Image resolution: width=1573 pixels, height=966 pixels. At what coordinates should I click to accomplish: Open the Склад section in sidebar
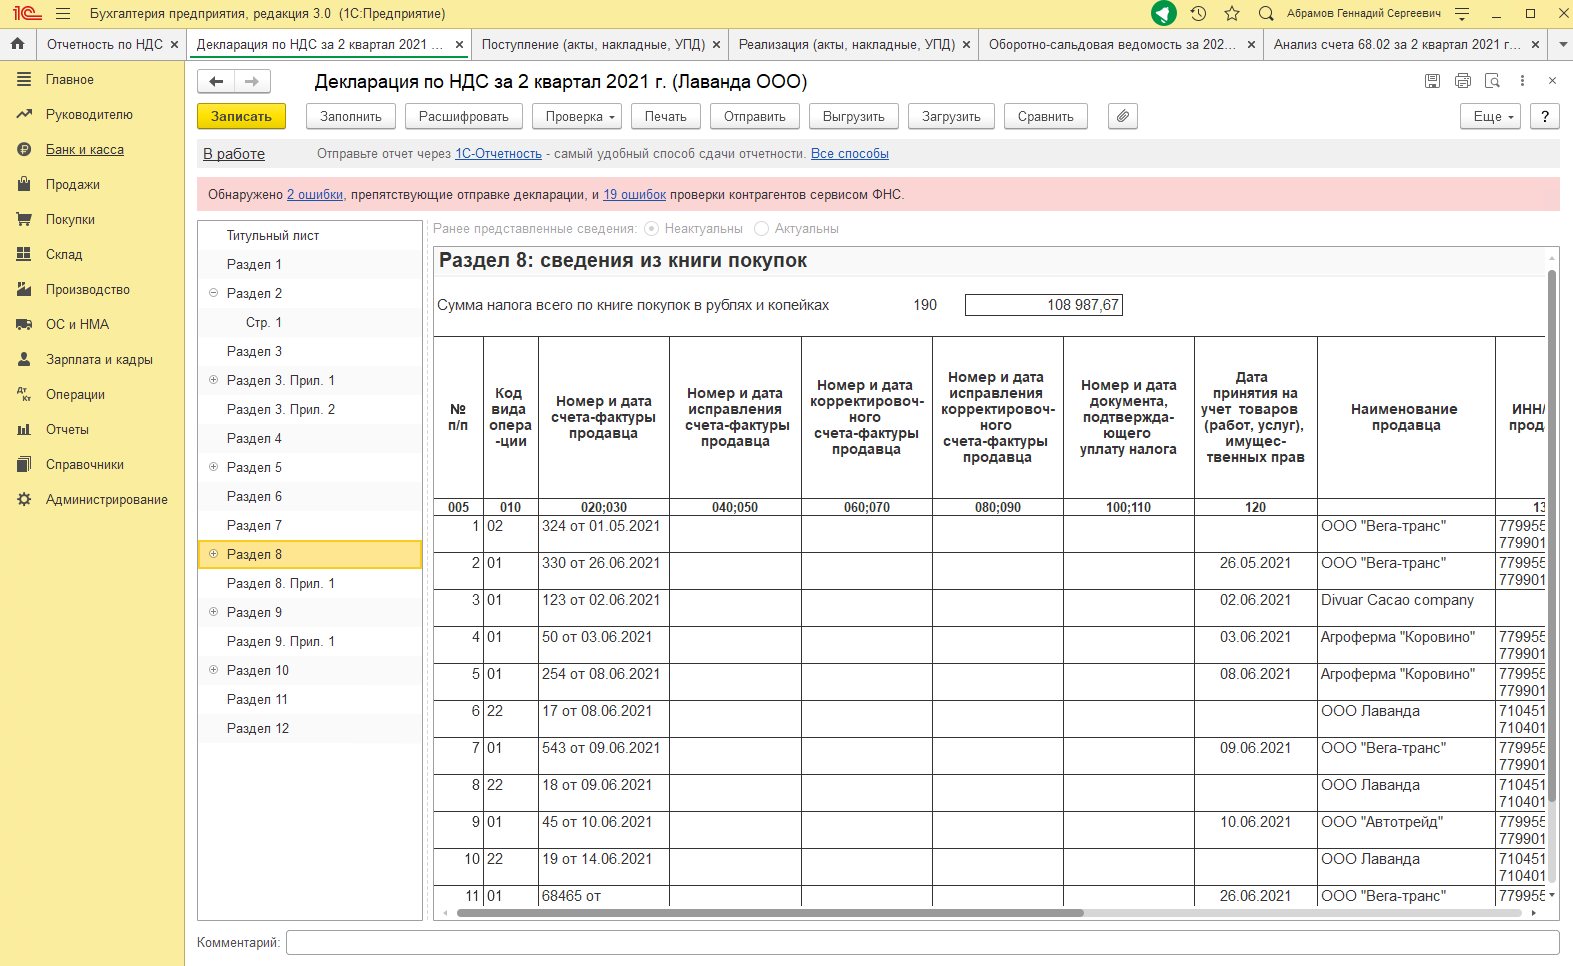pyautogui.click(x=64, y=255)
